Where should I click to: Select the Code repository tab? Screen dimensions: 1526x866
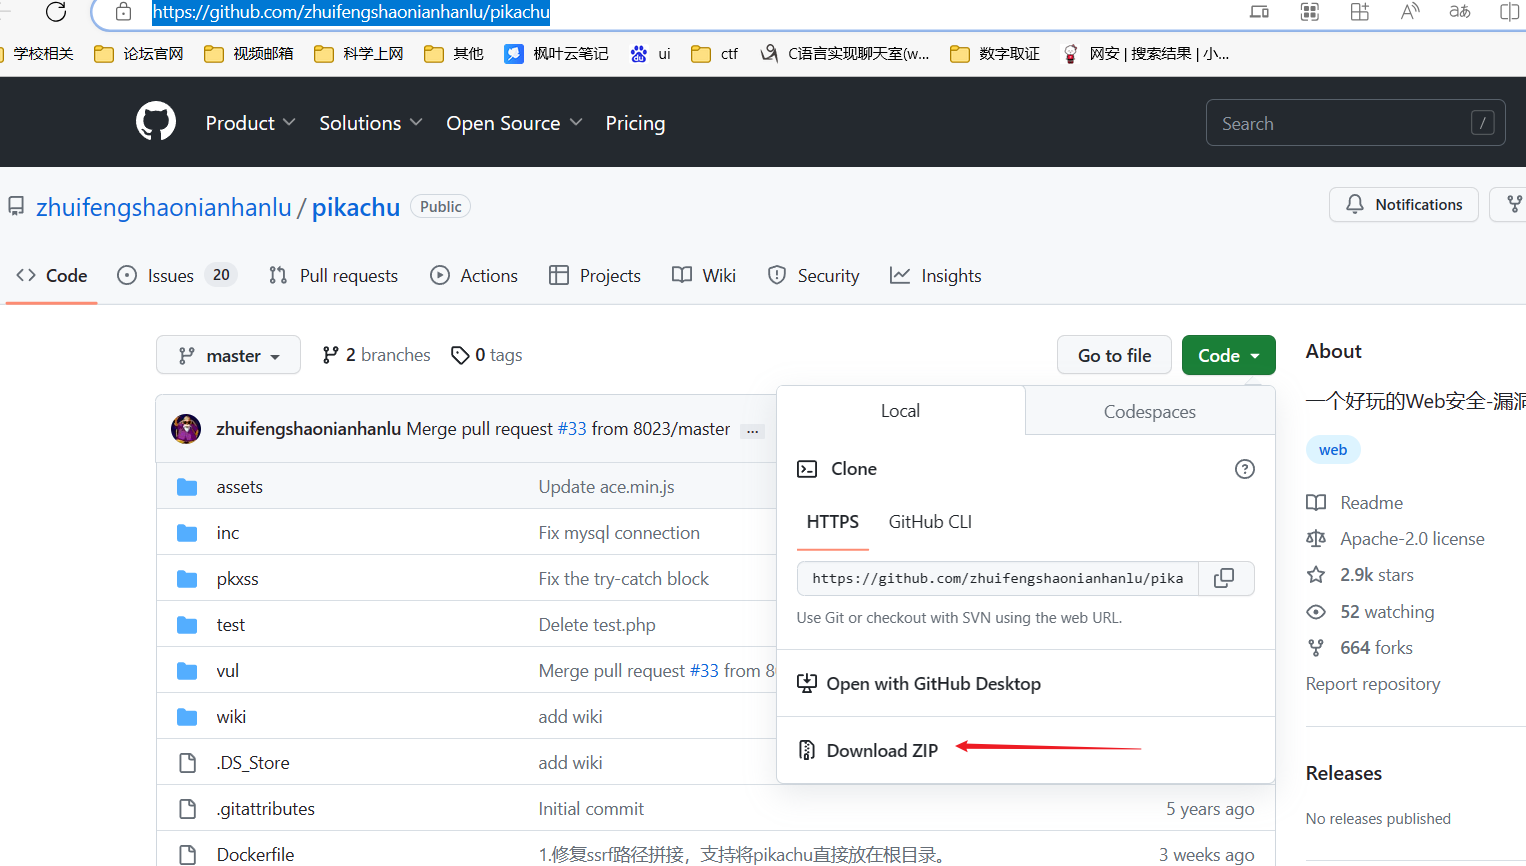pos(52,276)
